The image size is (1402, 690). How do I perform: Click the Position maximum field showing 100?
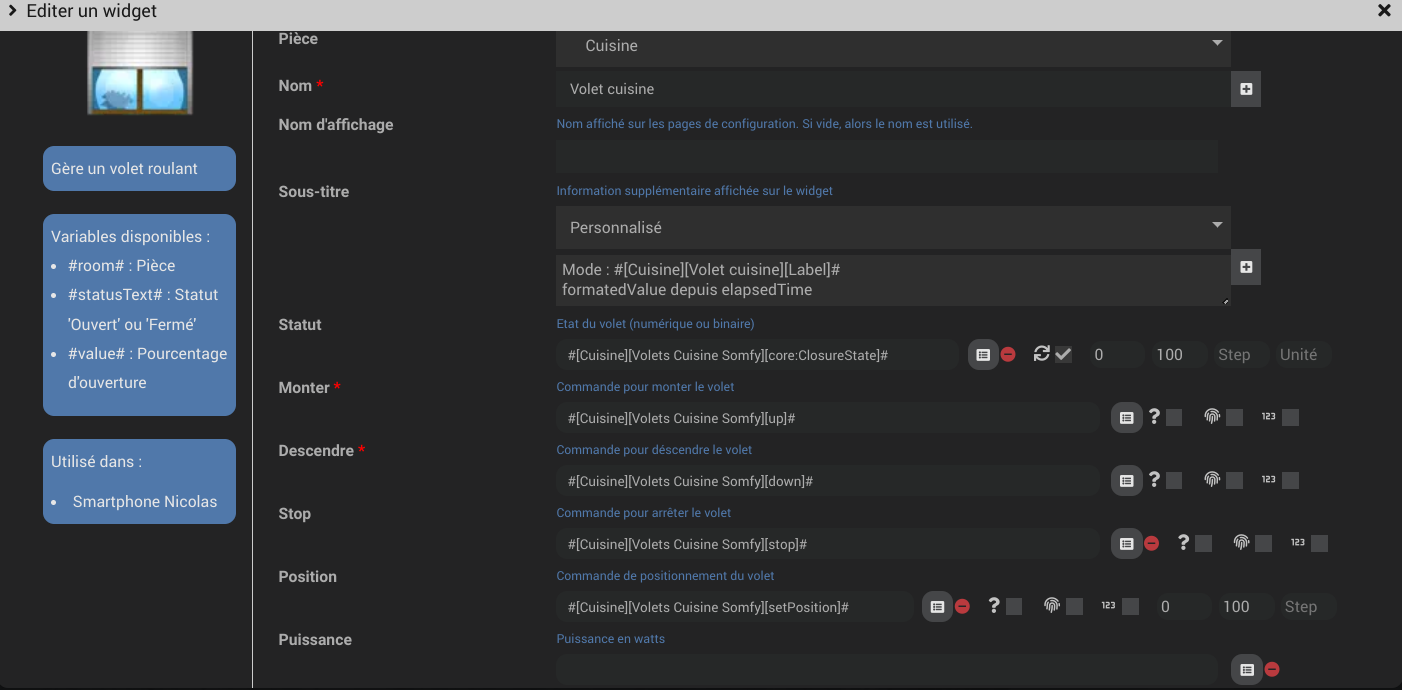tap(1245, 607)
